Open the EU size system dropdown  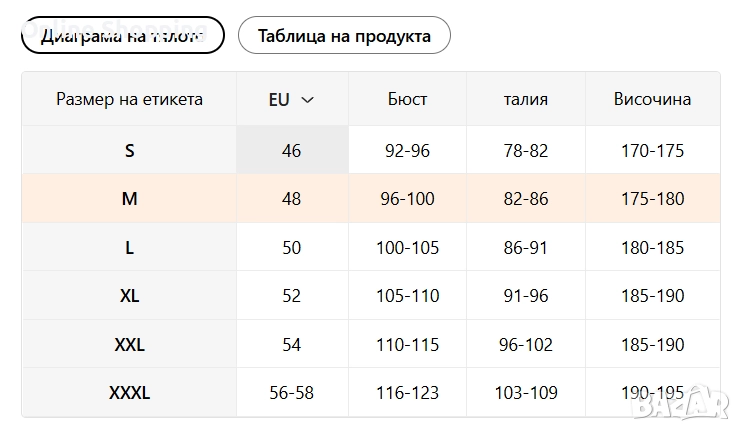click(292, 99)
